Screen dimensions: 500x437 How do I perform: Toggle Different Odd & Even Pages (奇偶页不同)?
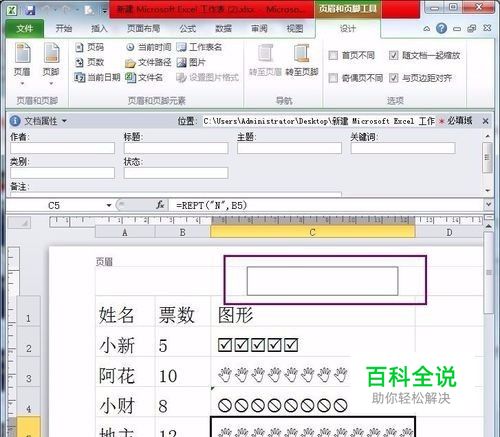(333, 78)
